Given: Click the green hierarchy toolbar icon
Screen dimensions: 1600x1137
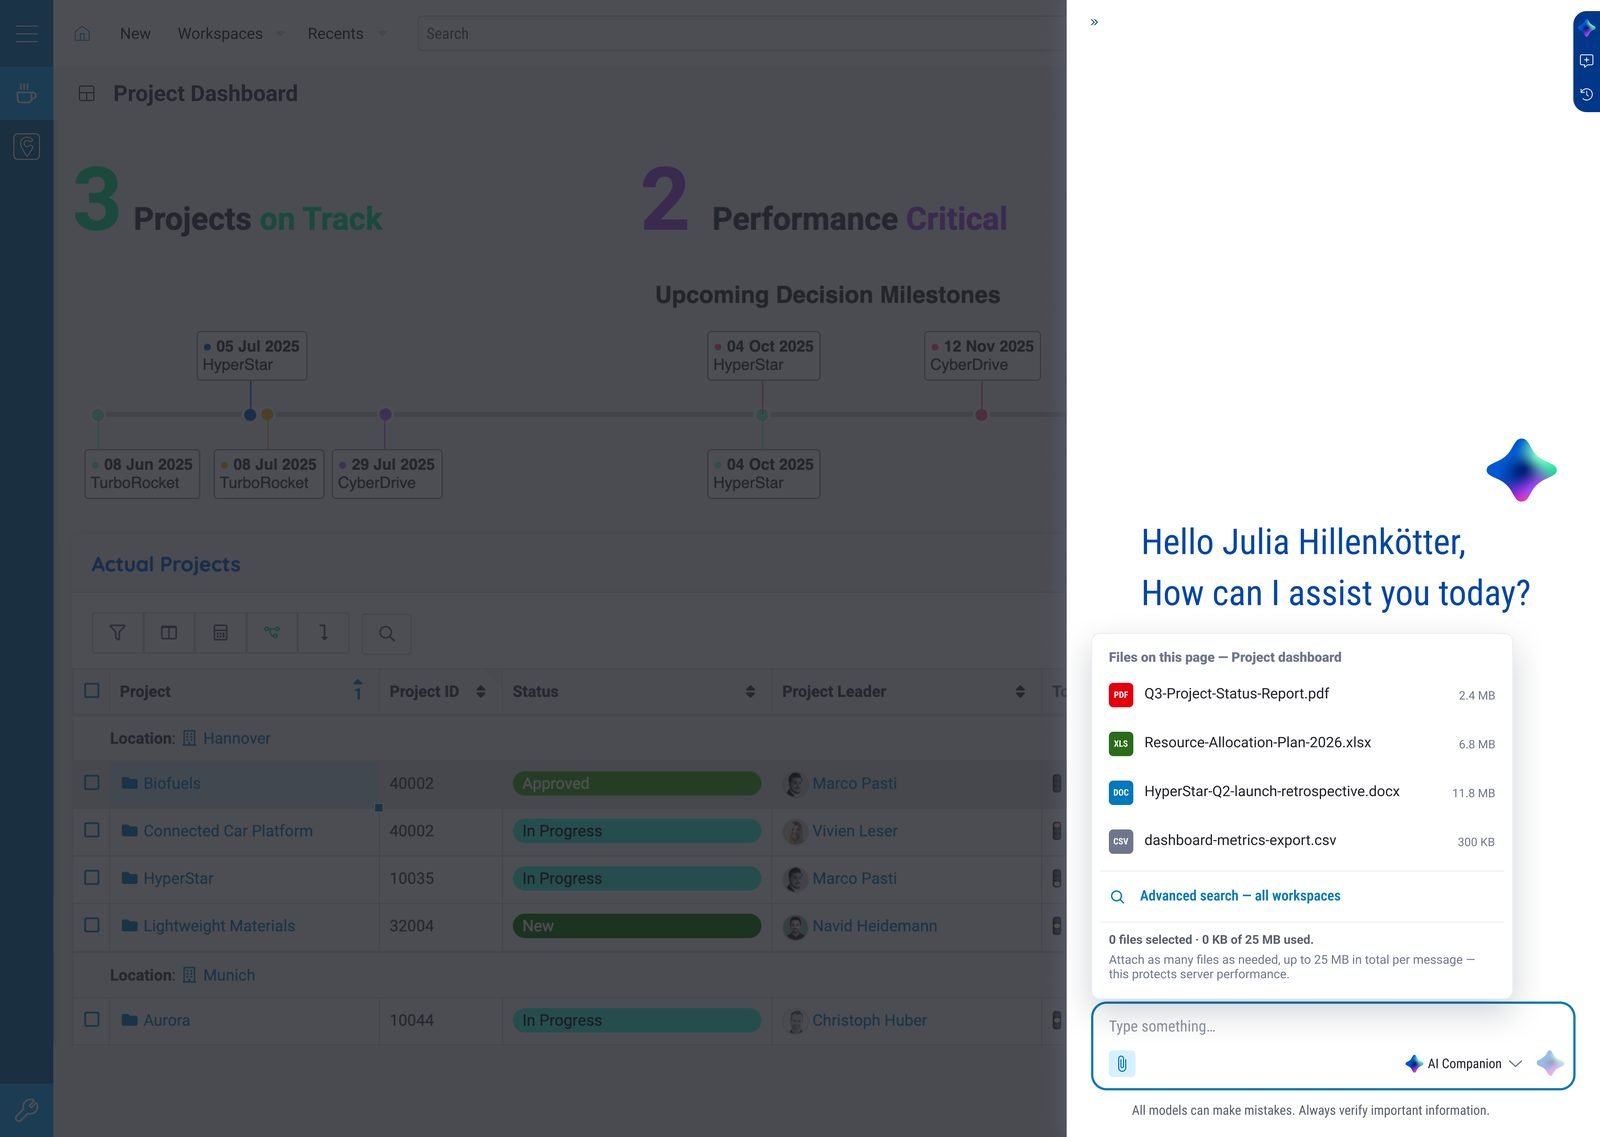Looking at the screenshot, I should pyautogui.click(x=272, y=633).
